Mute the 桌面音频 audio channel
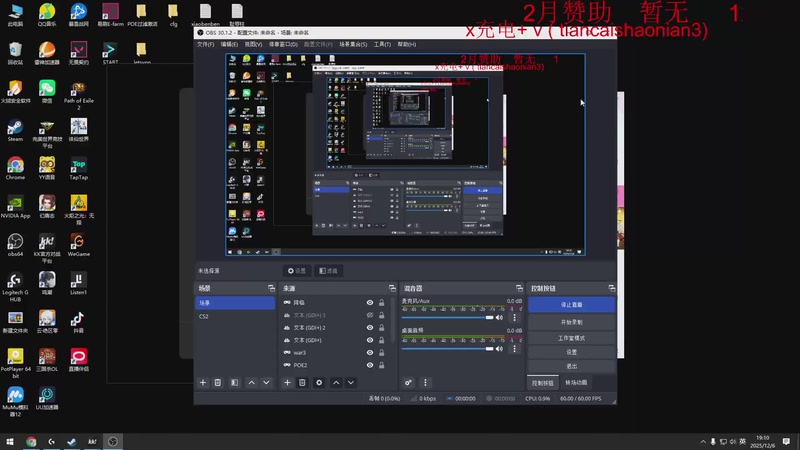 (x=499, y=349)
